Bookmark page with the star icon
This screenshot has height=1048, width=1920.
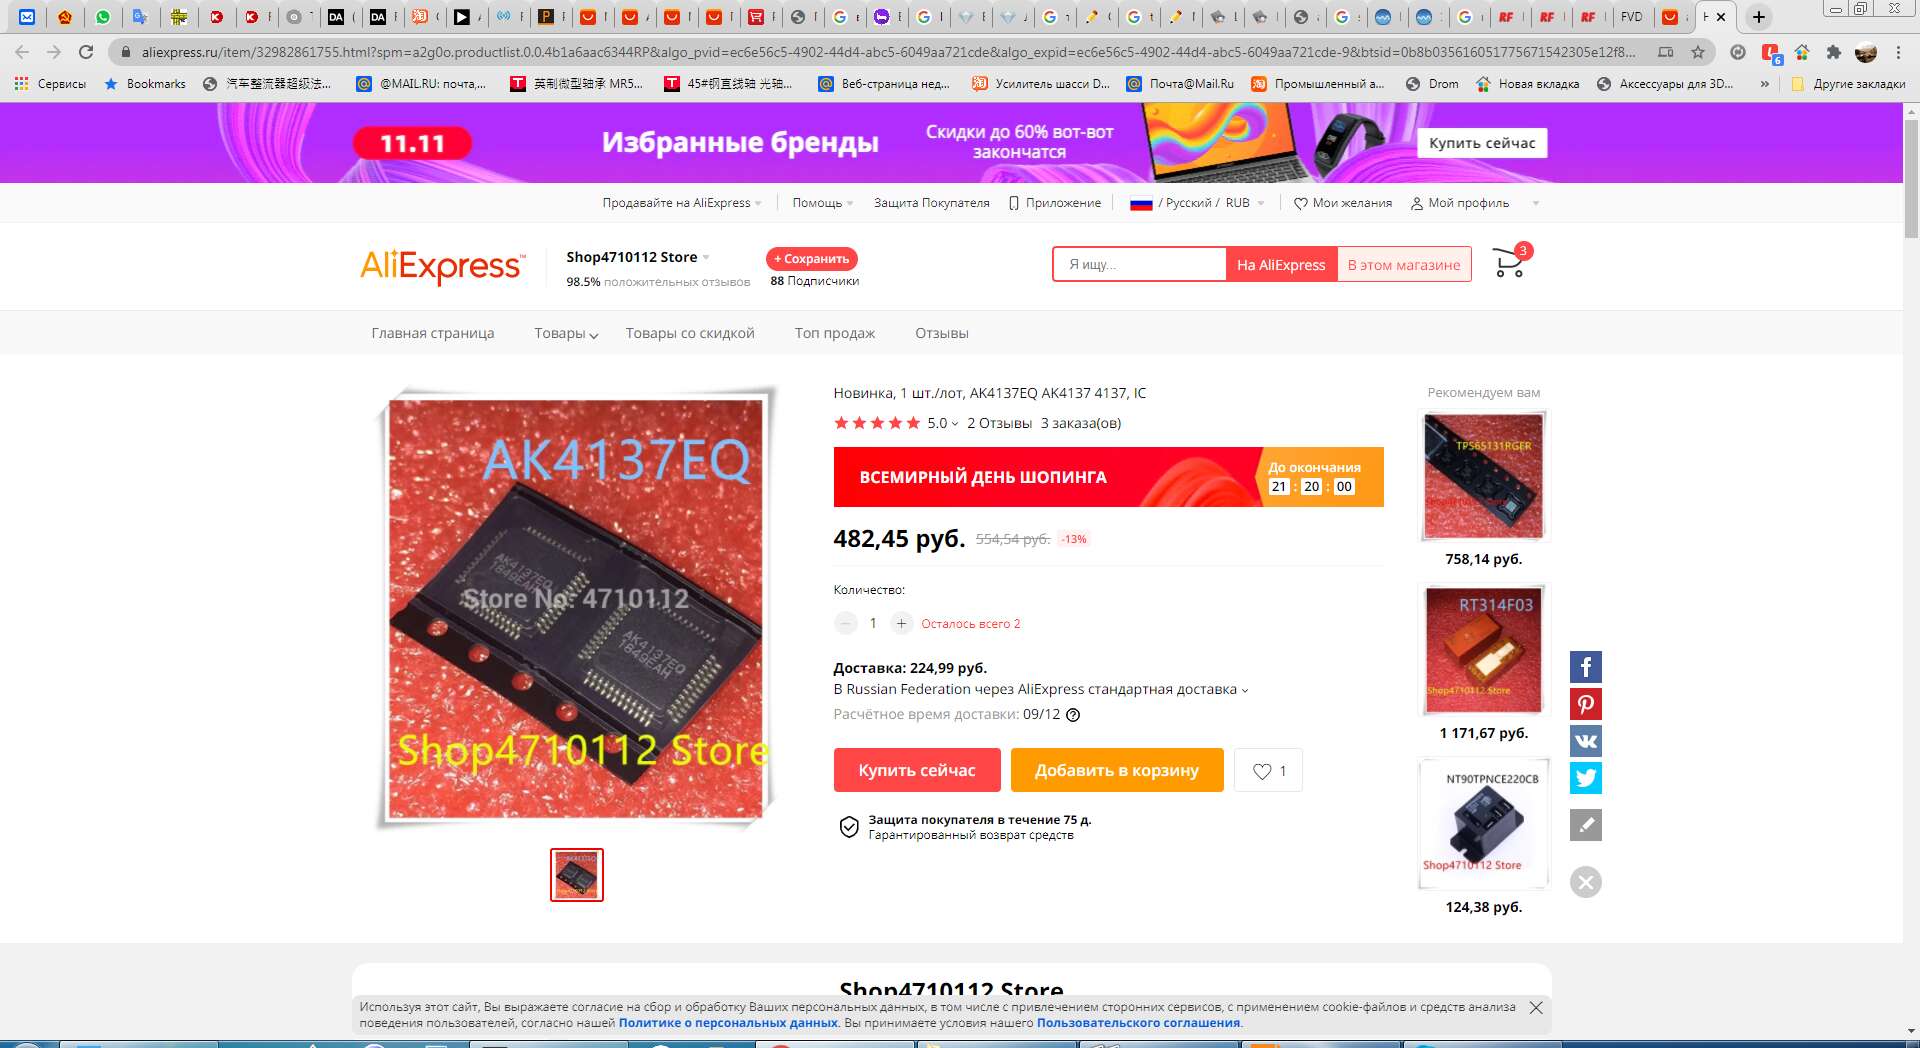1698,52
